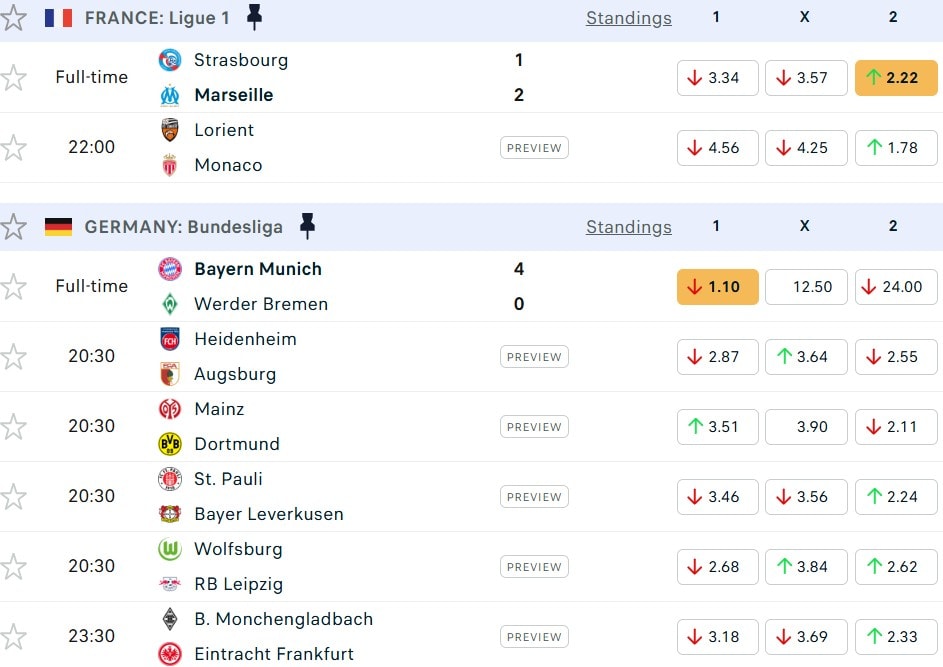Viewport: 943px width, 667px height.
Task: Toggle favorite star for Bundesliga league
Action: pos(14,227)
